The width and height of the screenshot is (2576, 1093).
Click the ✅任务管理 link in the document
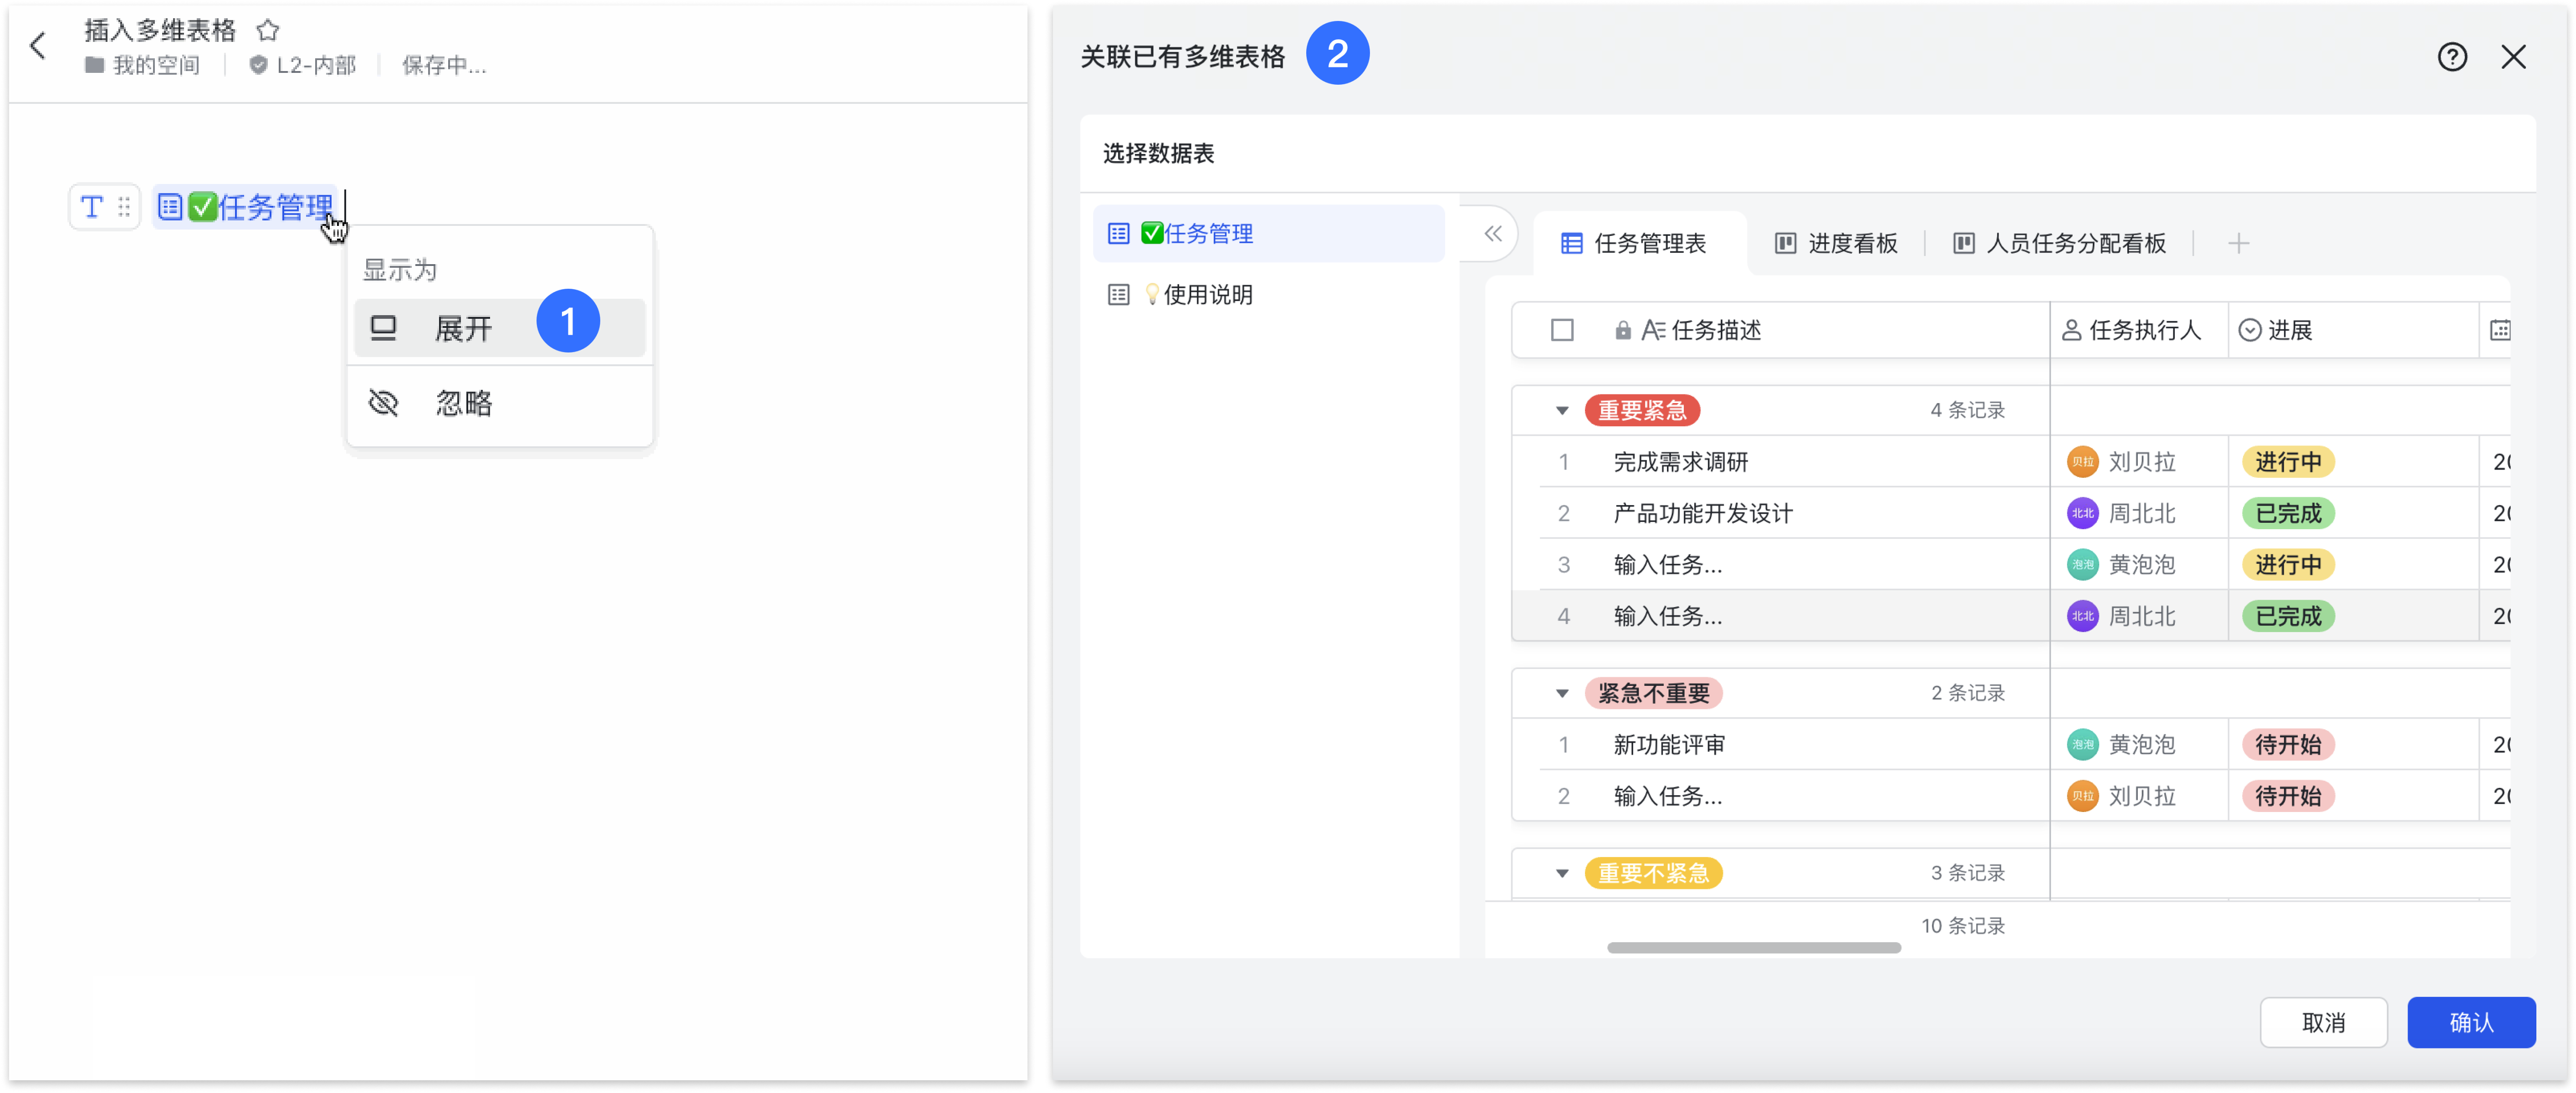click(x=246, y=207)
